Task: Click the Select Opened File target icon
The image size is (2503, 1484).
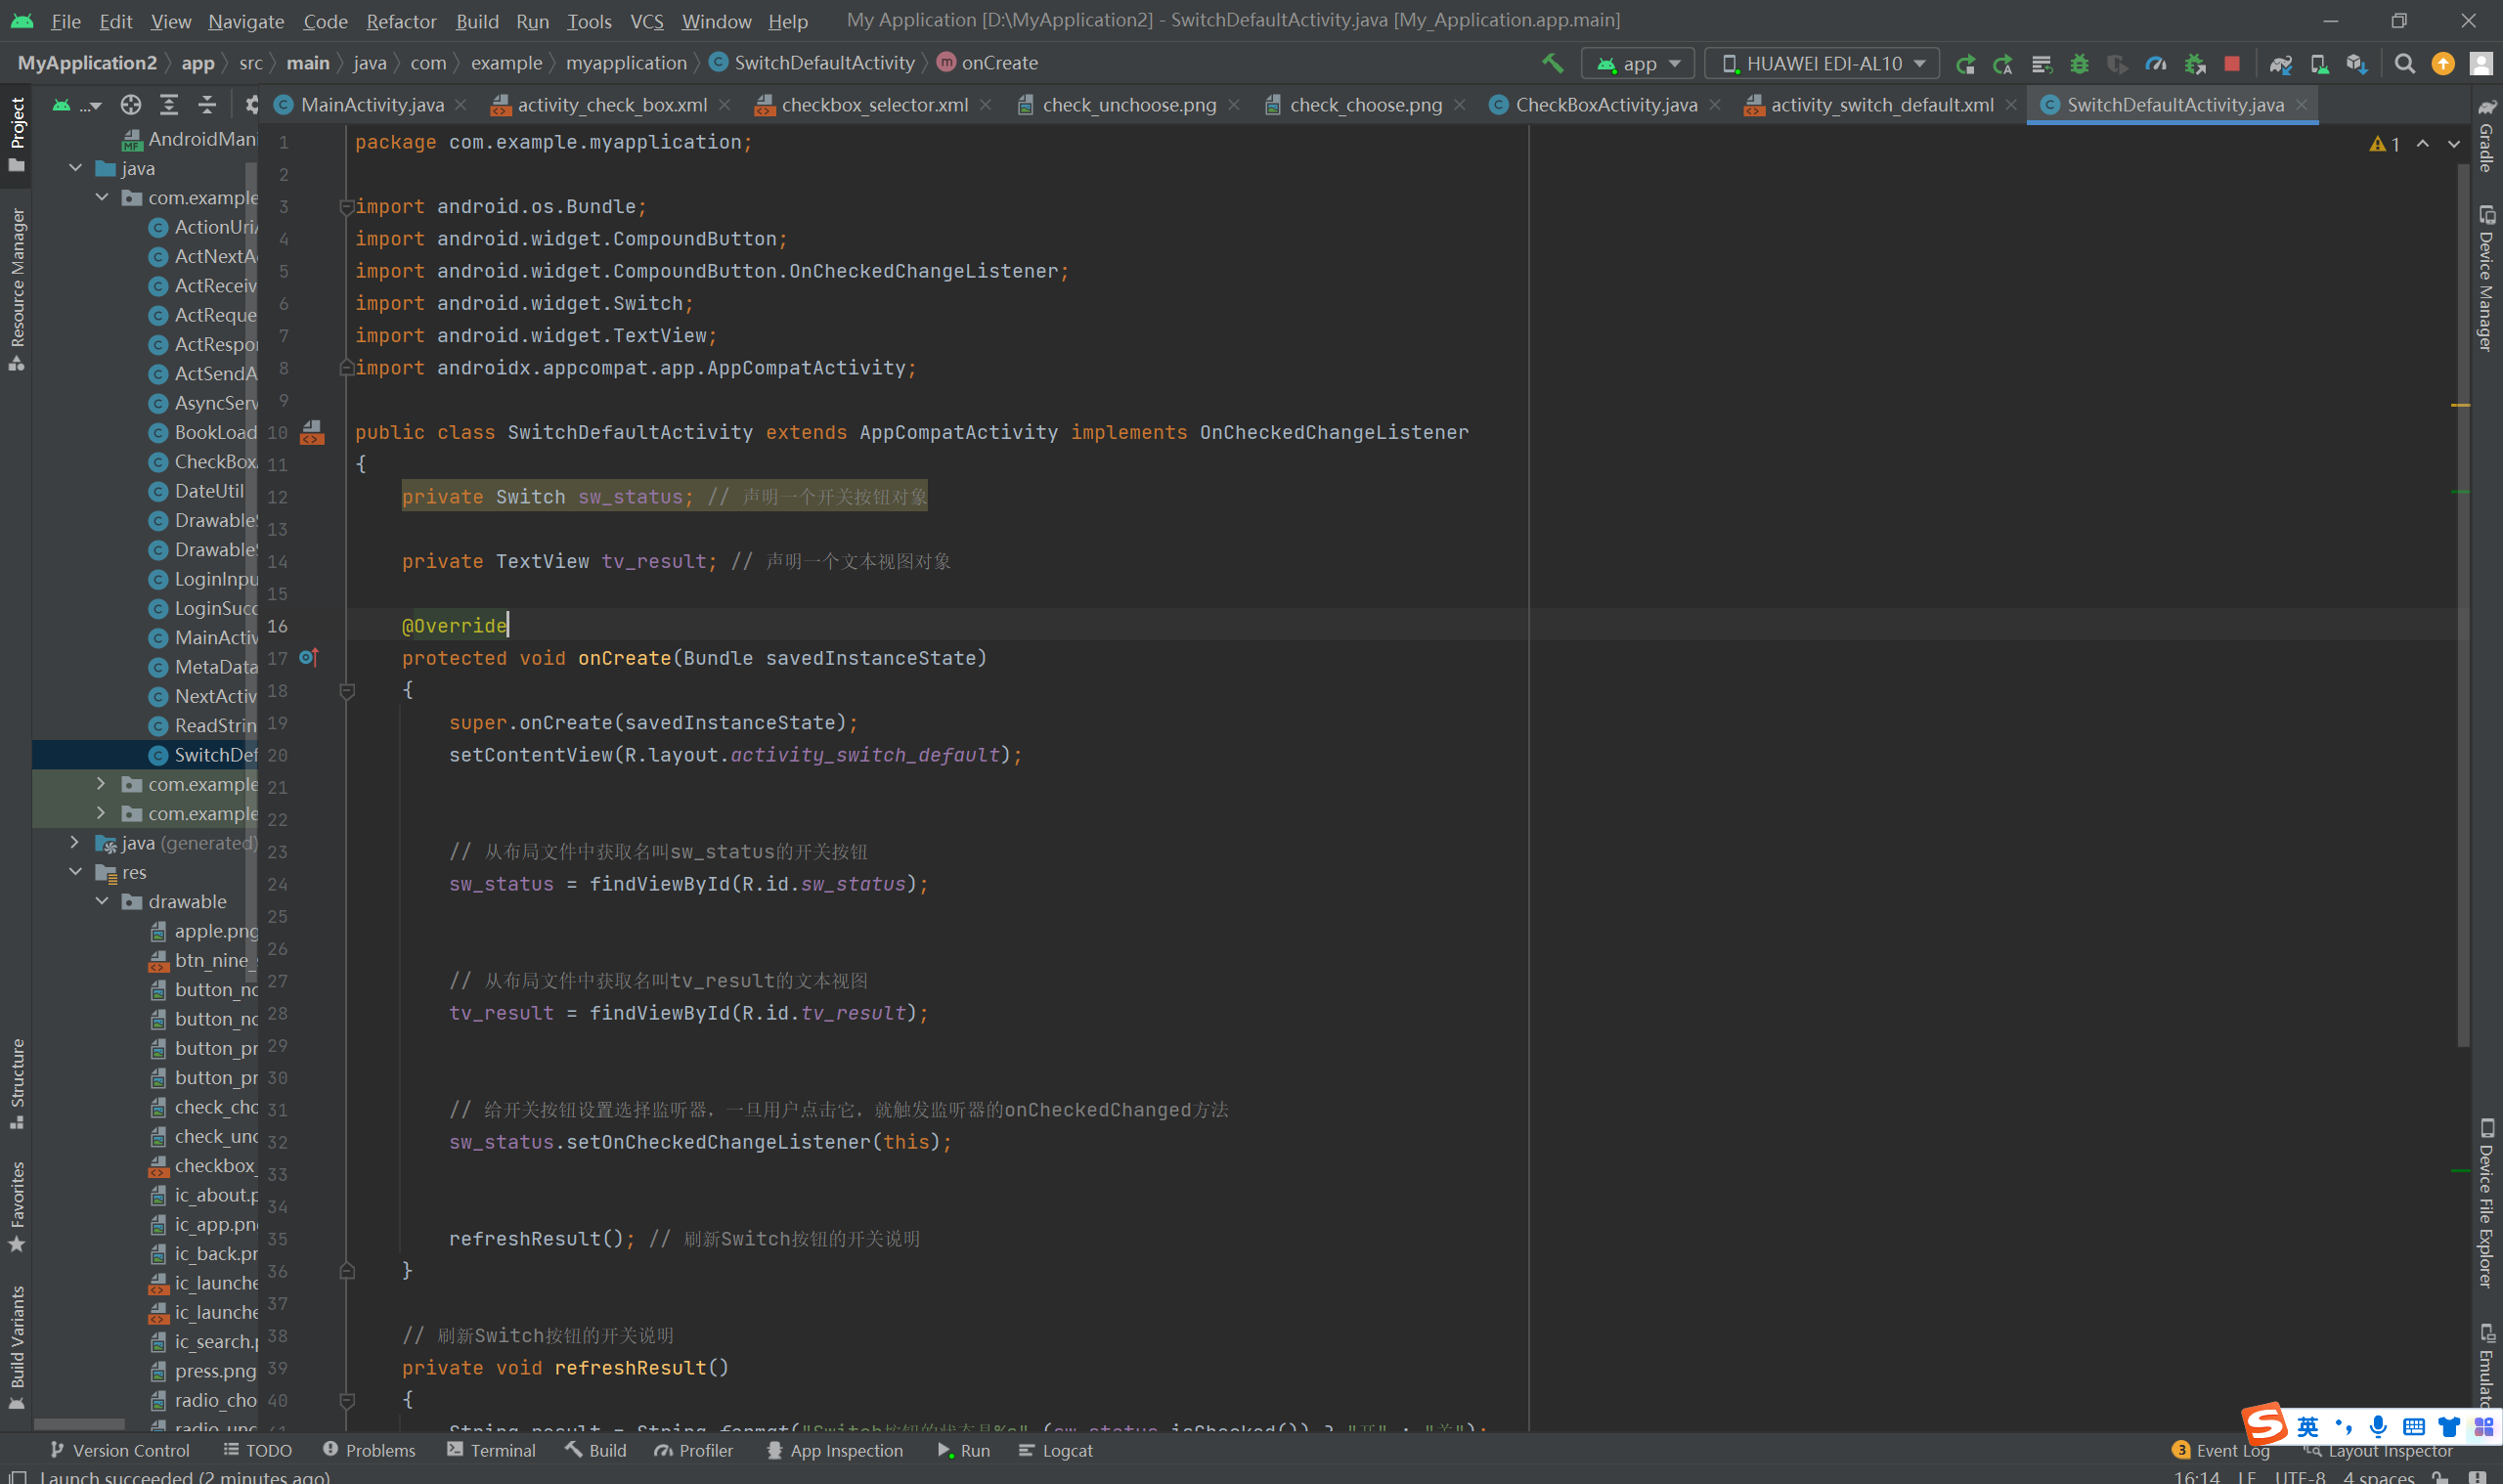Action: click(x=131, y=104)
